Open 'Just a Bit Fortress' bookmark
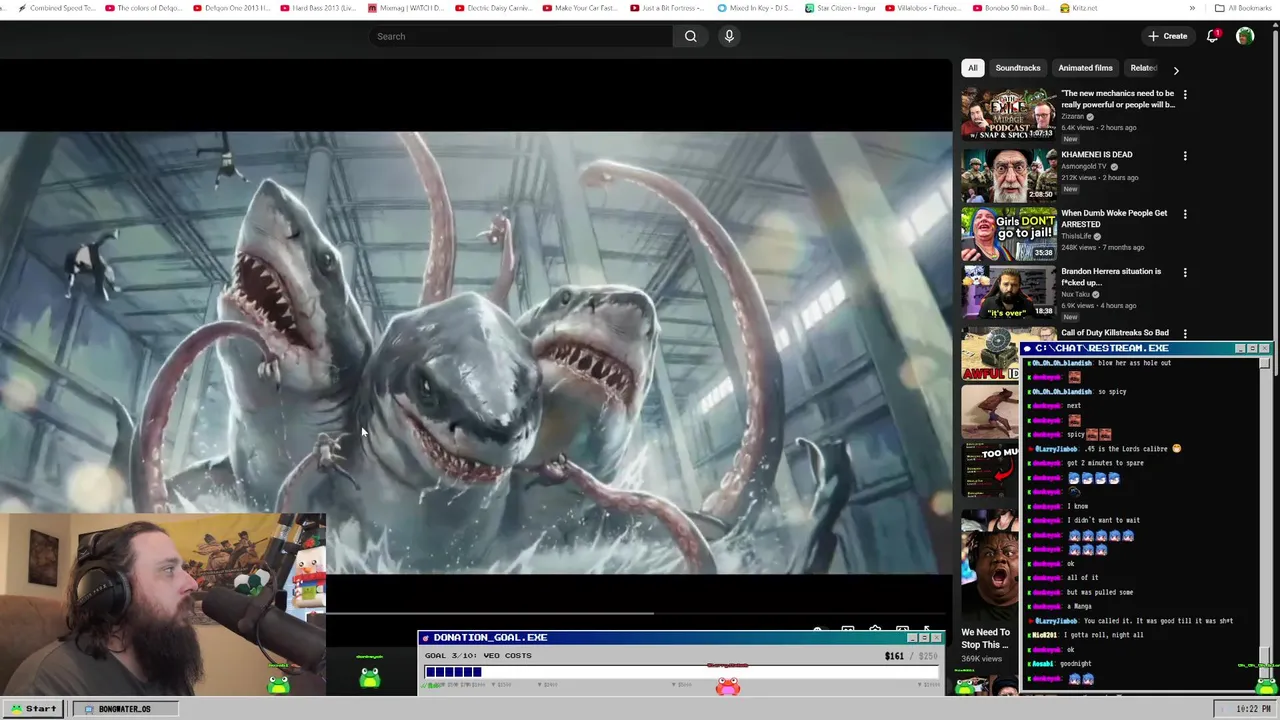Viewport: 1280px width, 720px height. click(668, 8)
